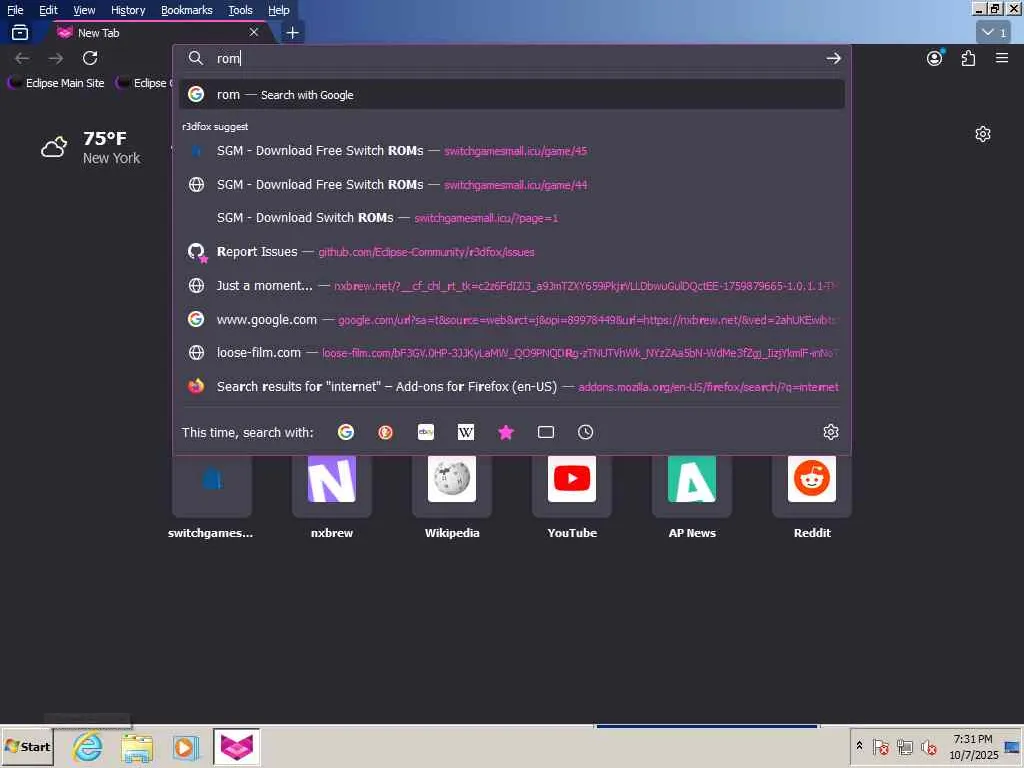Screen dimensions: 1024x768
Task: Open the Tools menu
Action: point(240,10)
